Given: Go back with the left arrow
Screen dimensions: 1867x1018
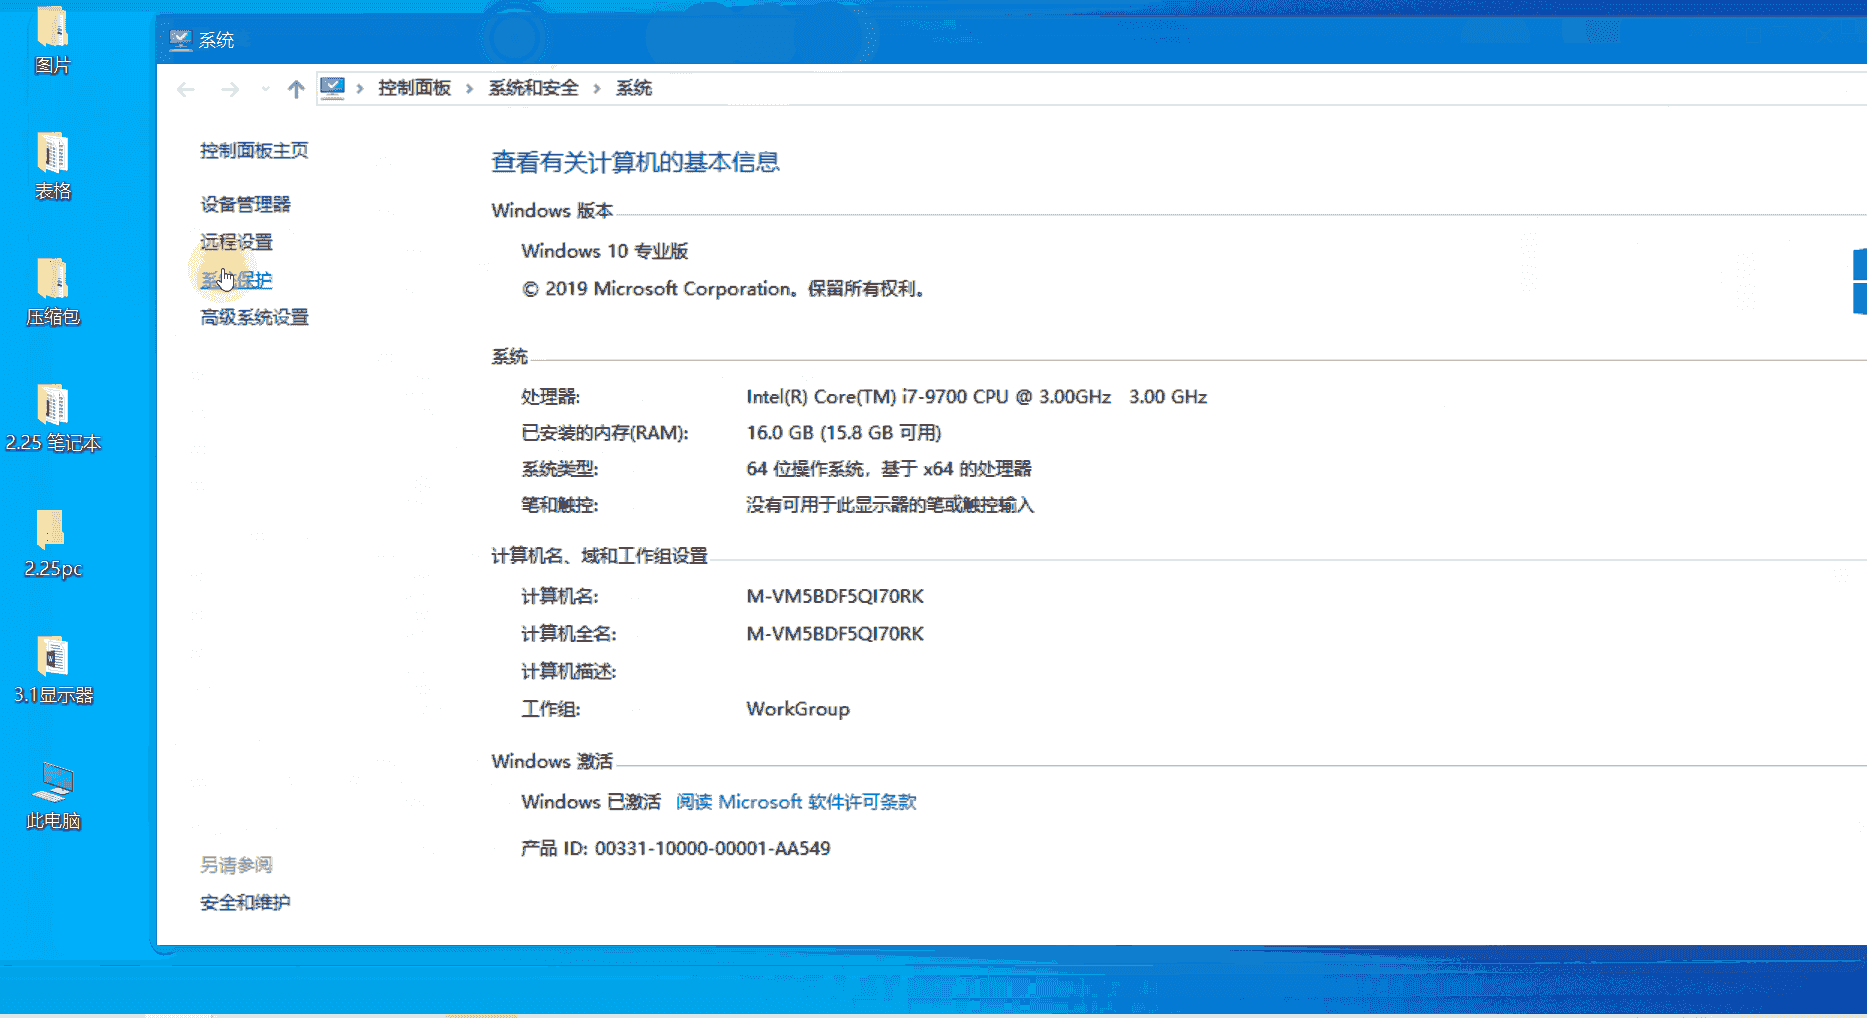Looking at the screenshot, I should 186,89.
